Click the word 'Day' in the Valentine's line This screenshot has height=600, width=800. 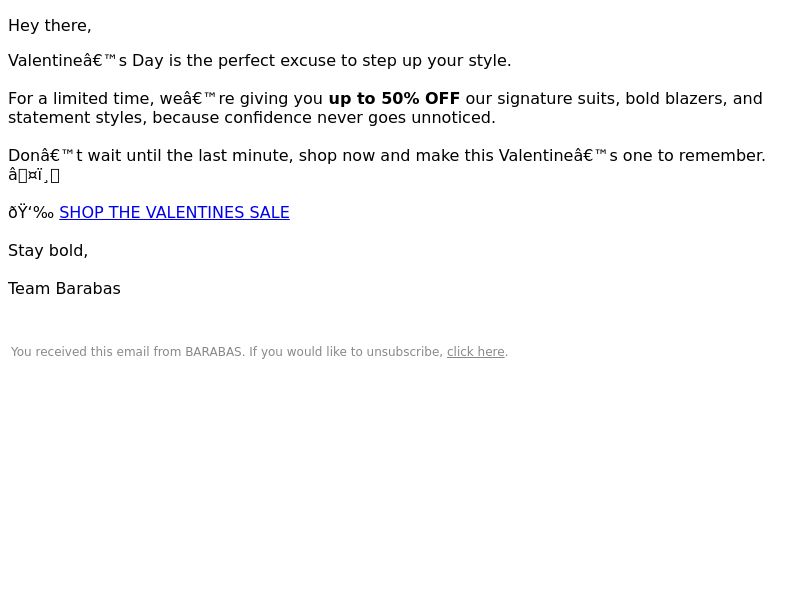pyautogui.click(x=147, y=61)
